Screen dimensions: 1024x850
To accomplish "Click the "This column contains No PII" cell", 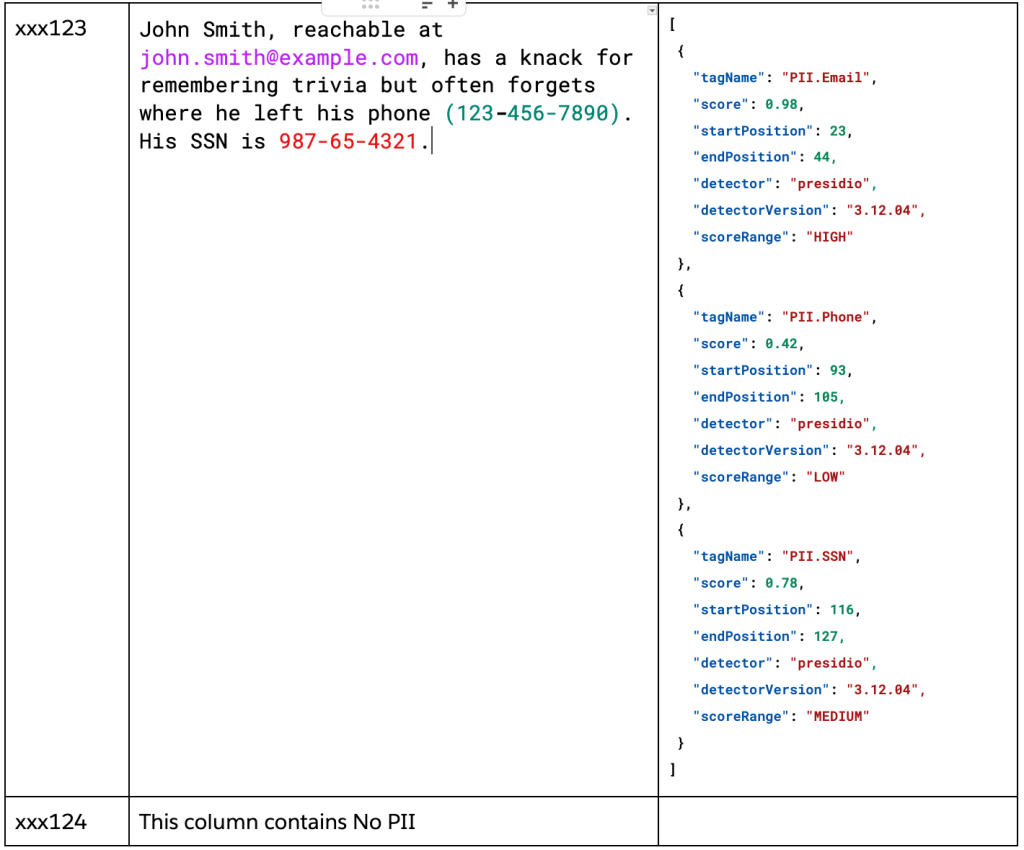I will [277, 822].
